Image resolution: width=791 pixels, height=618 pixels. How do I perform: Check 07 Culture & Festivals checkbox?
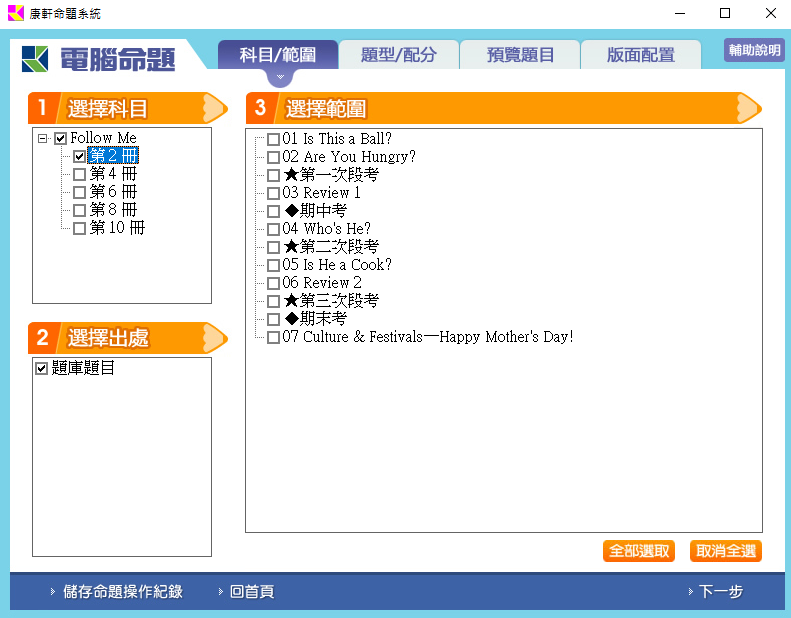click(x=273, y=337)
